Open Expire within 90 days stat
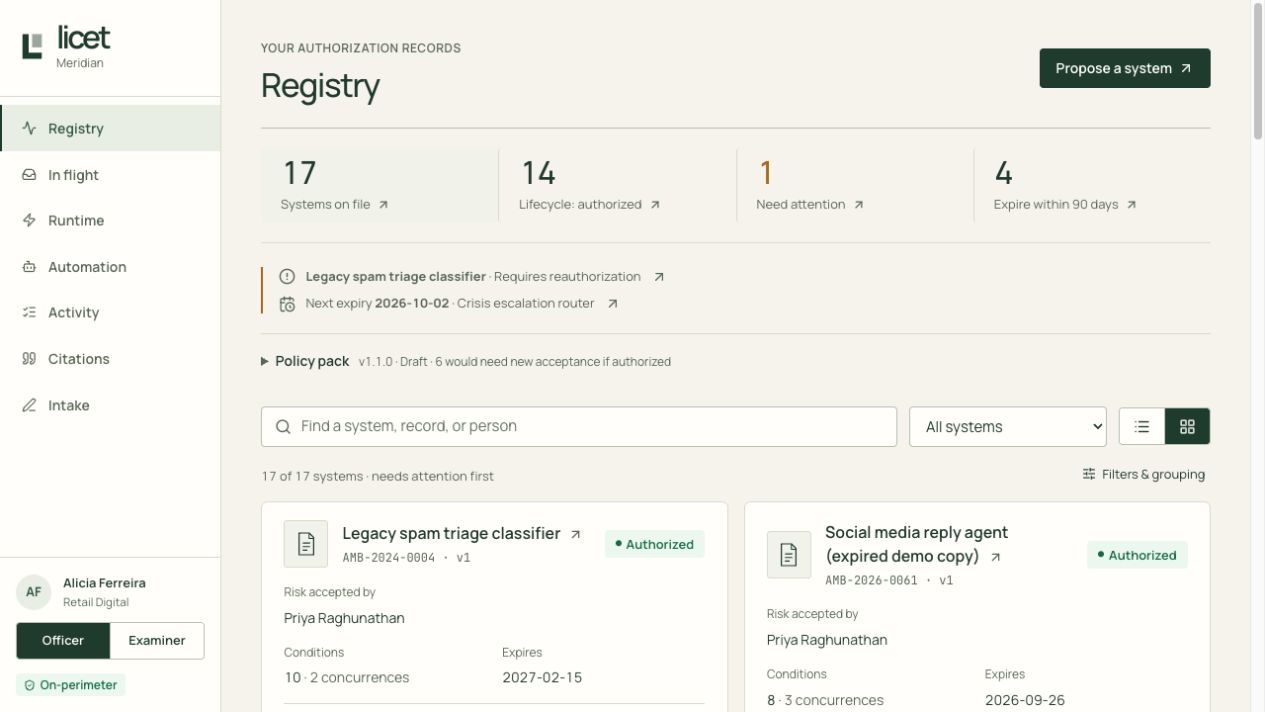 coord(1092,186)
